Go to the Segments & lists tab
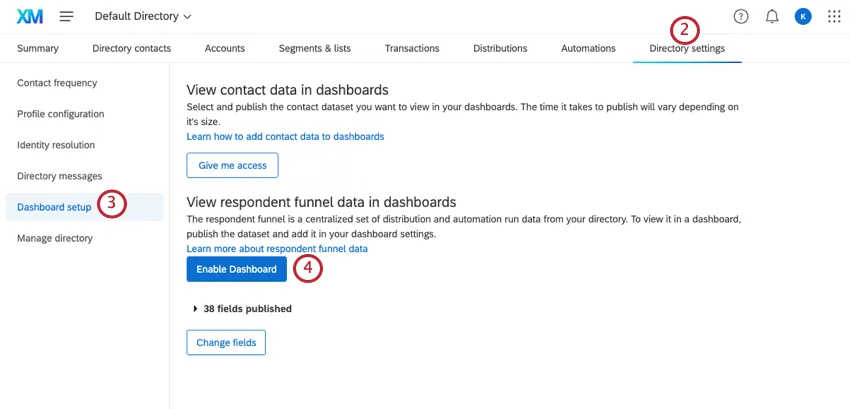Image resolution: width=850 pixels, height=409 pixels. coord(315,48)
